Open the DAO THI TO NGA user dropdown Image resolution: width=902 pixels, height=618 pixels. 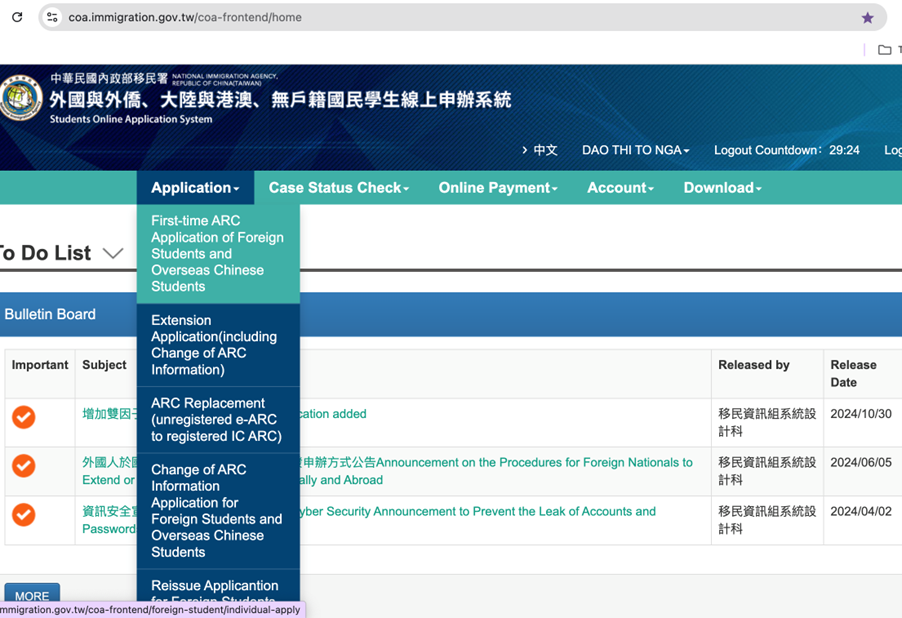coord(636,150)
